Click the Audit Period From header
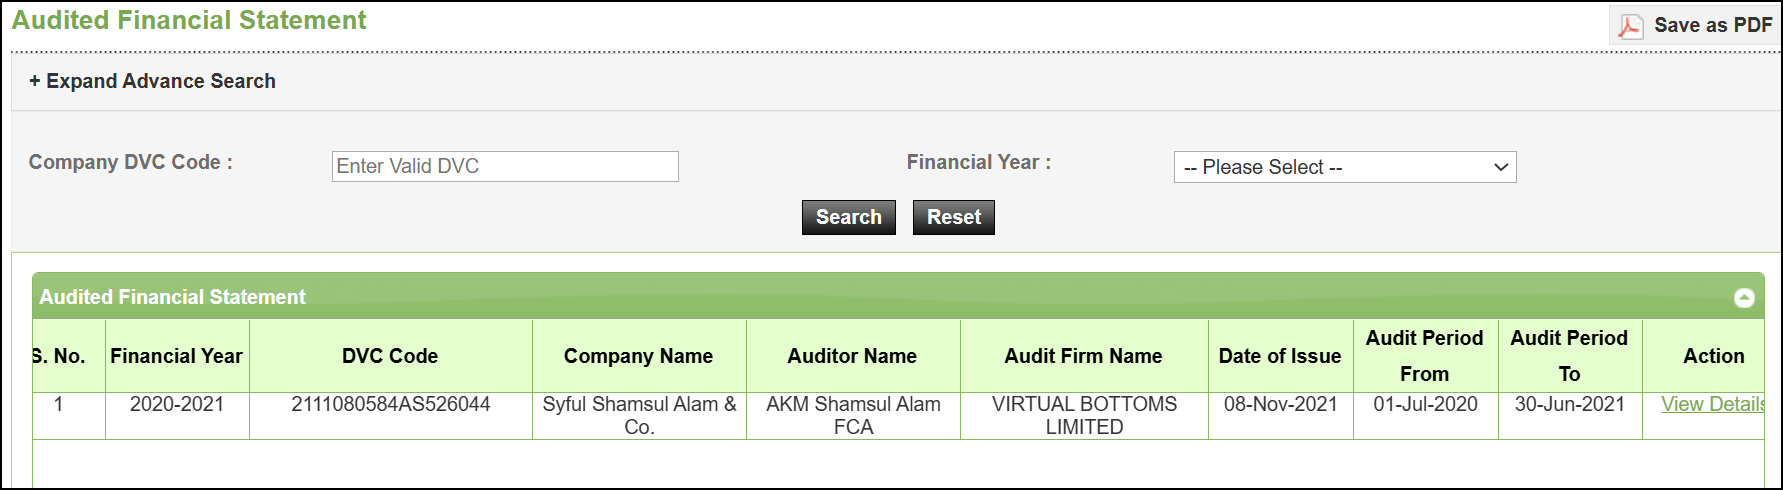 (1425, 356)
